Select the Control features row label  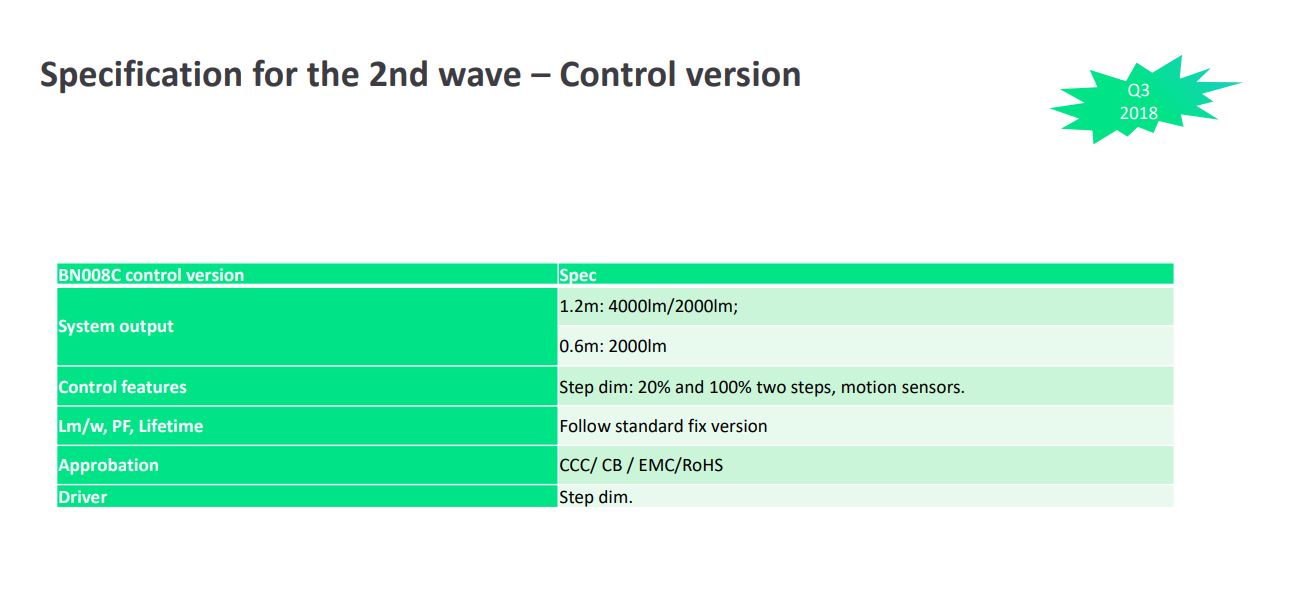(307, 387)
